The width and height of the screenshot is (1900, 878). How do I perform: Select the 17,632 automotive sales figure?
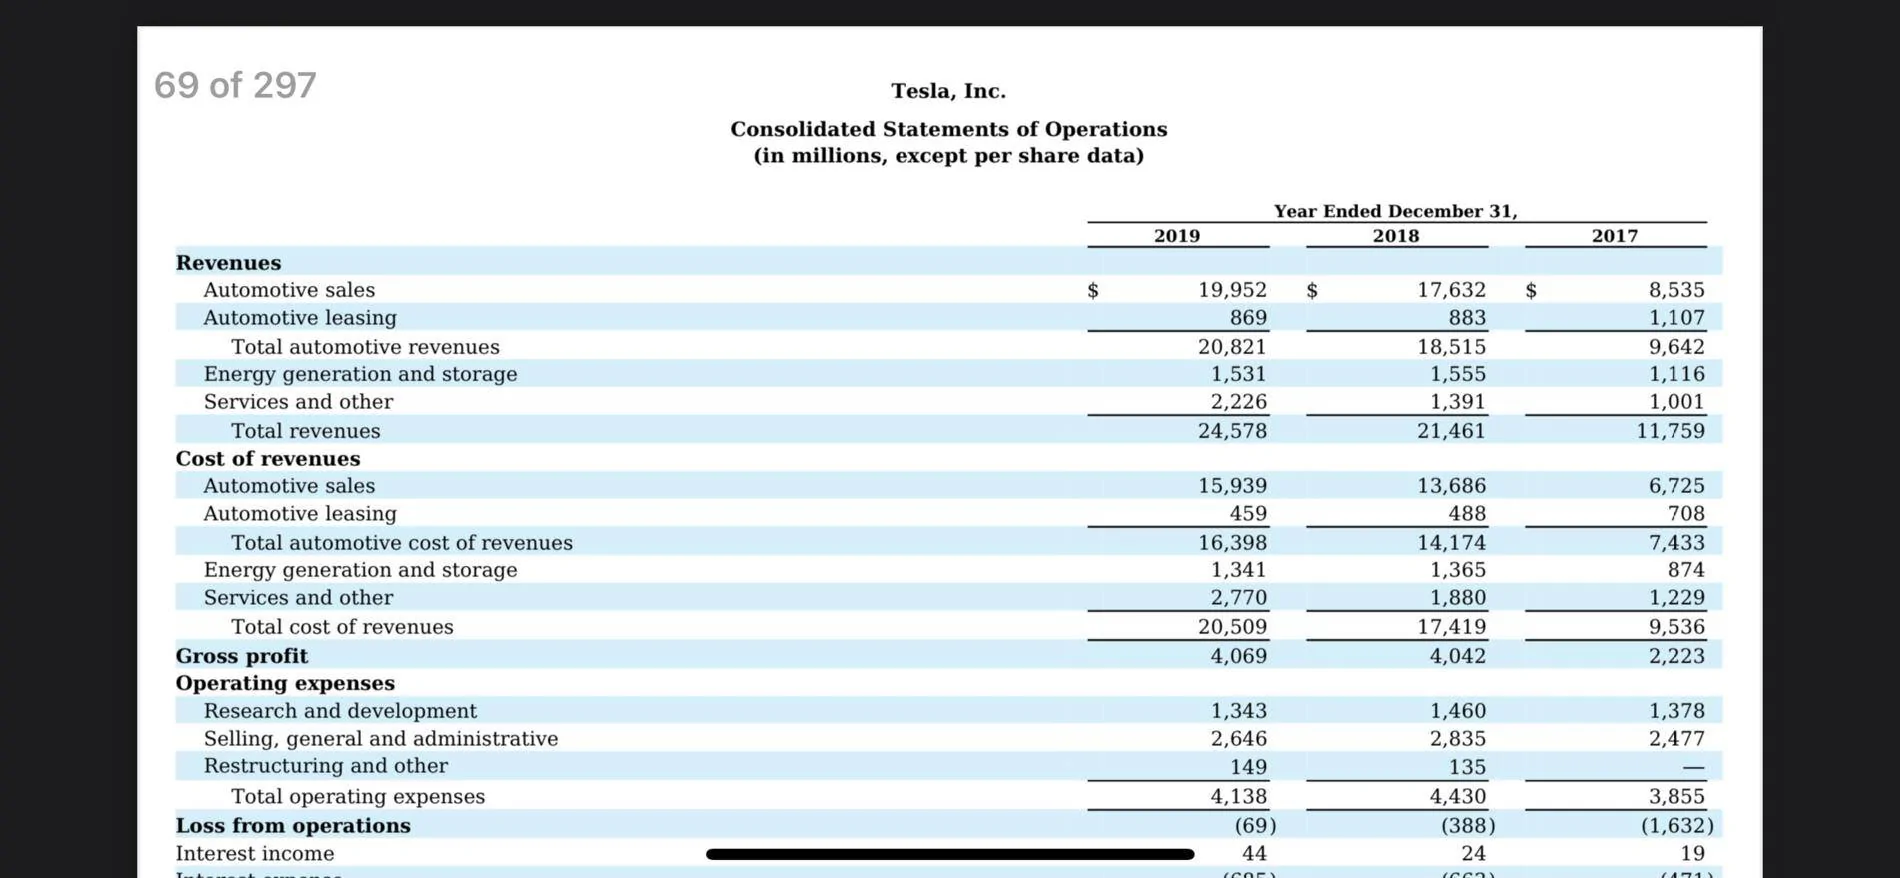point(1451,290)
